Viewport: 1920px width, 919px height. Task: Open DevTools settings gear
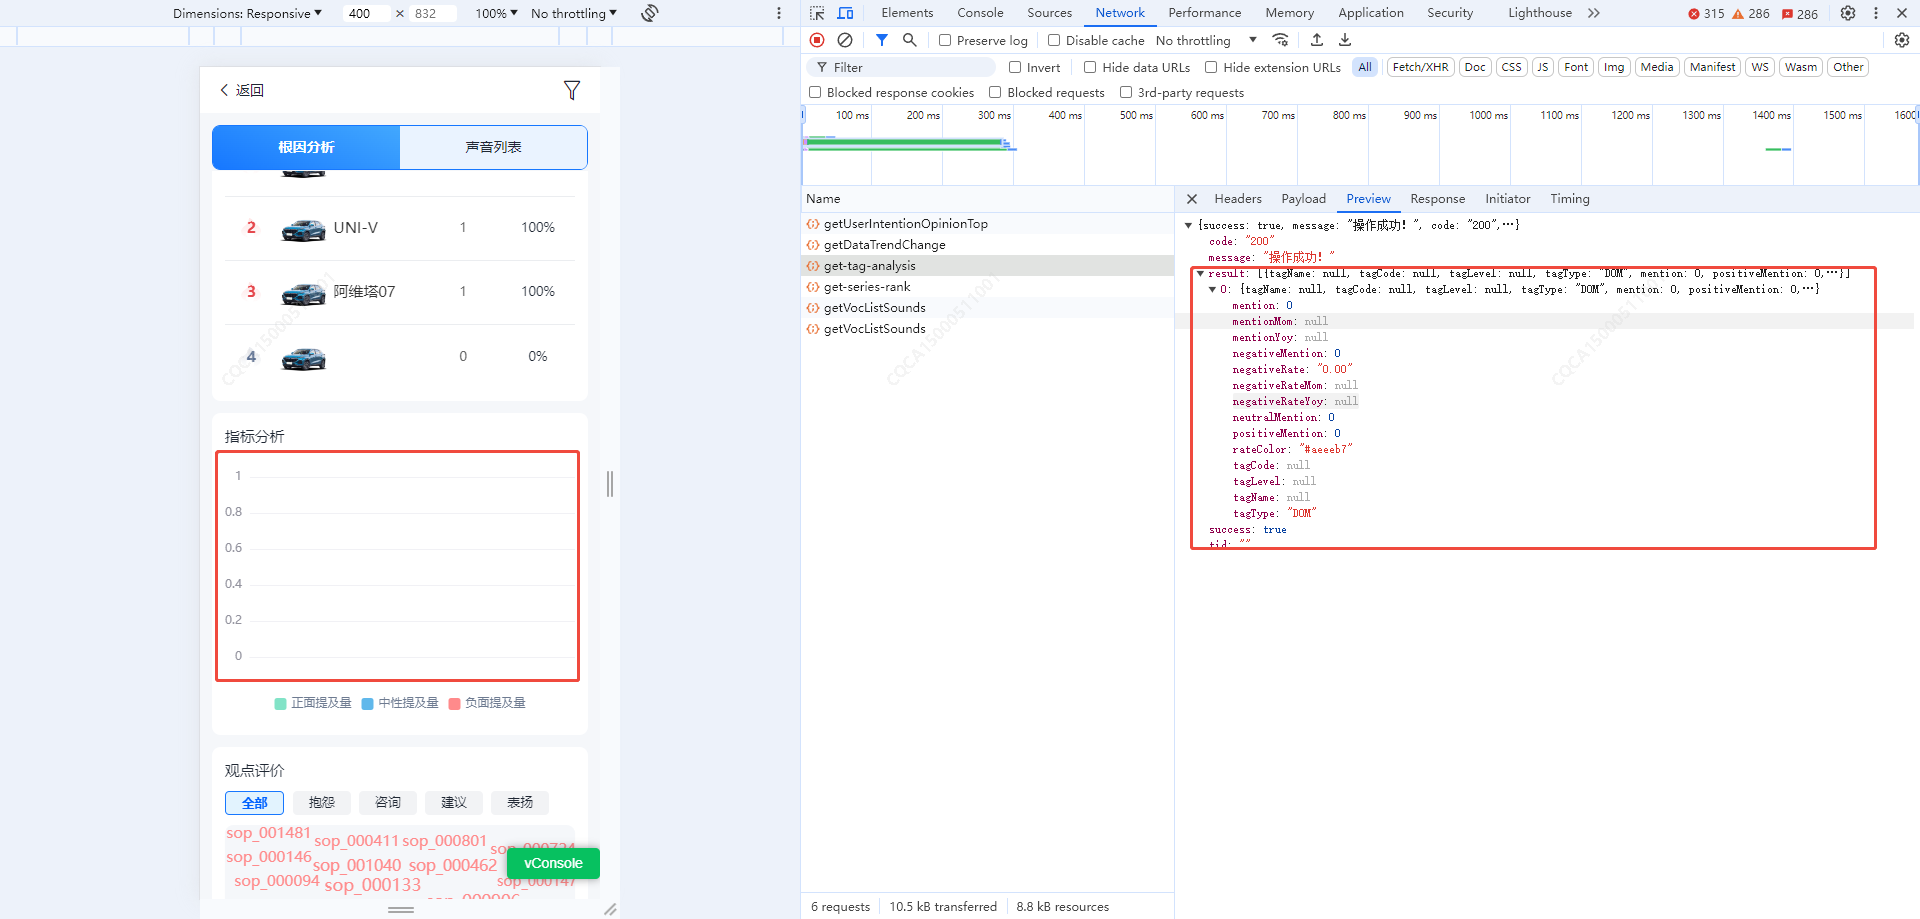[1848, 13]
